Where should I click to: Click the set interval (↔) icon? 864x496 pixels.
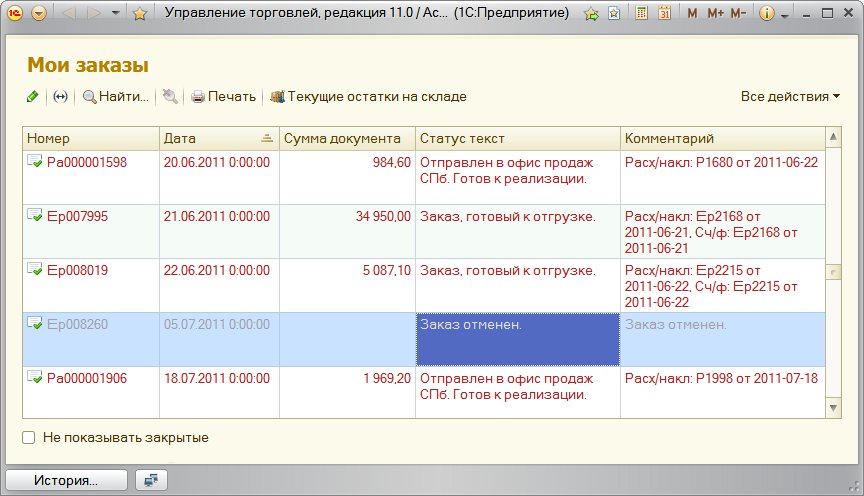click(60, 96)
